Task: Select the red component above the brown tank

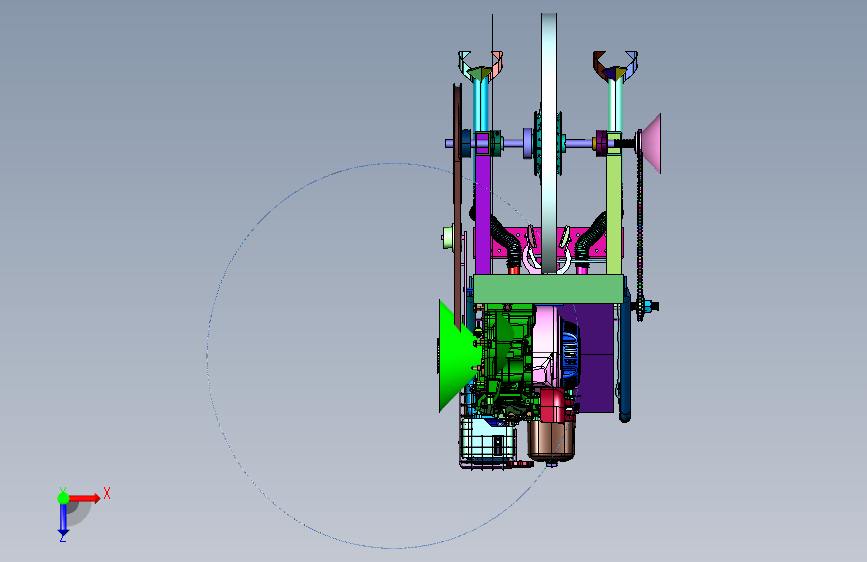Action: (x=553, y=405)
